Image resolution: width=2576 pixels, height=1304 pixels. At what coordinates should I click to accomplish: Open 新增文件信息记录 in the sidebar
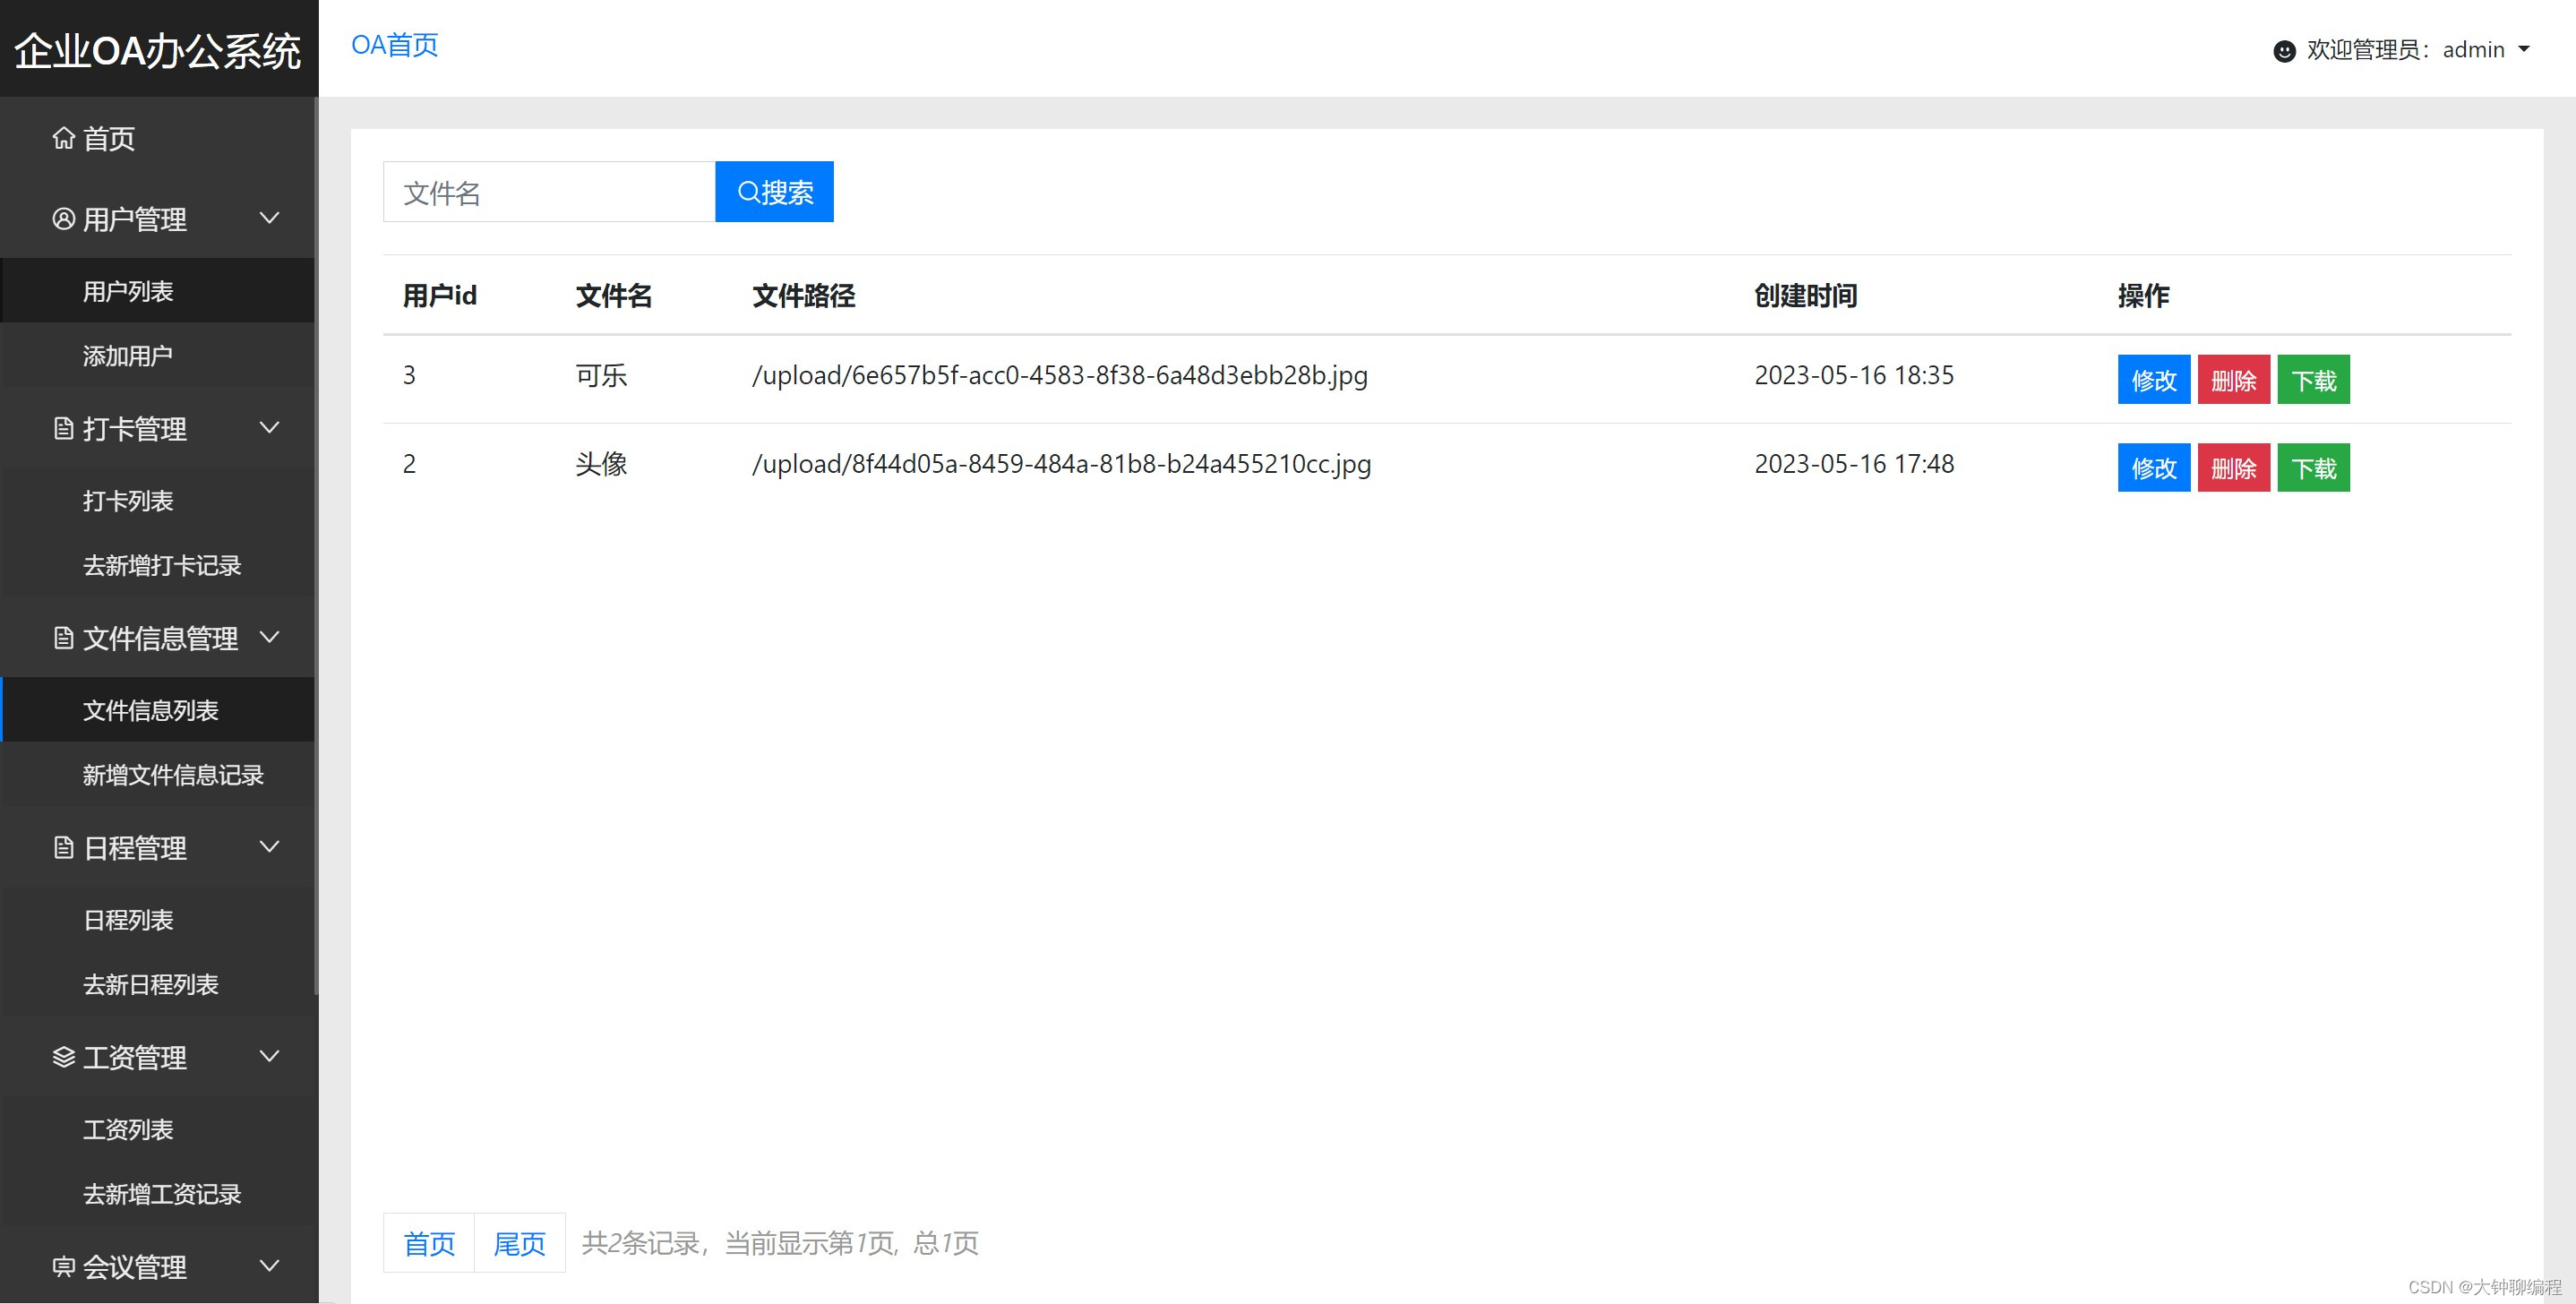pyautogui.click(x=175, y=775)
